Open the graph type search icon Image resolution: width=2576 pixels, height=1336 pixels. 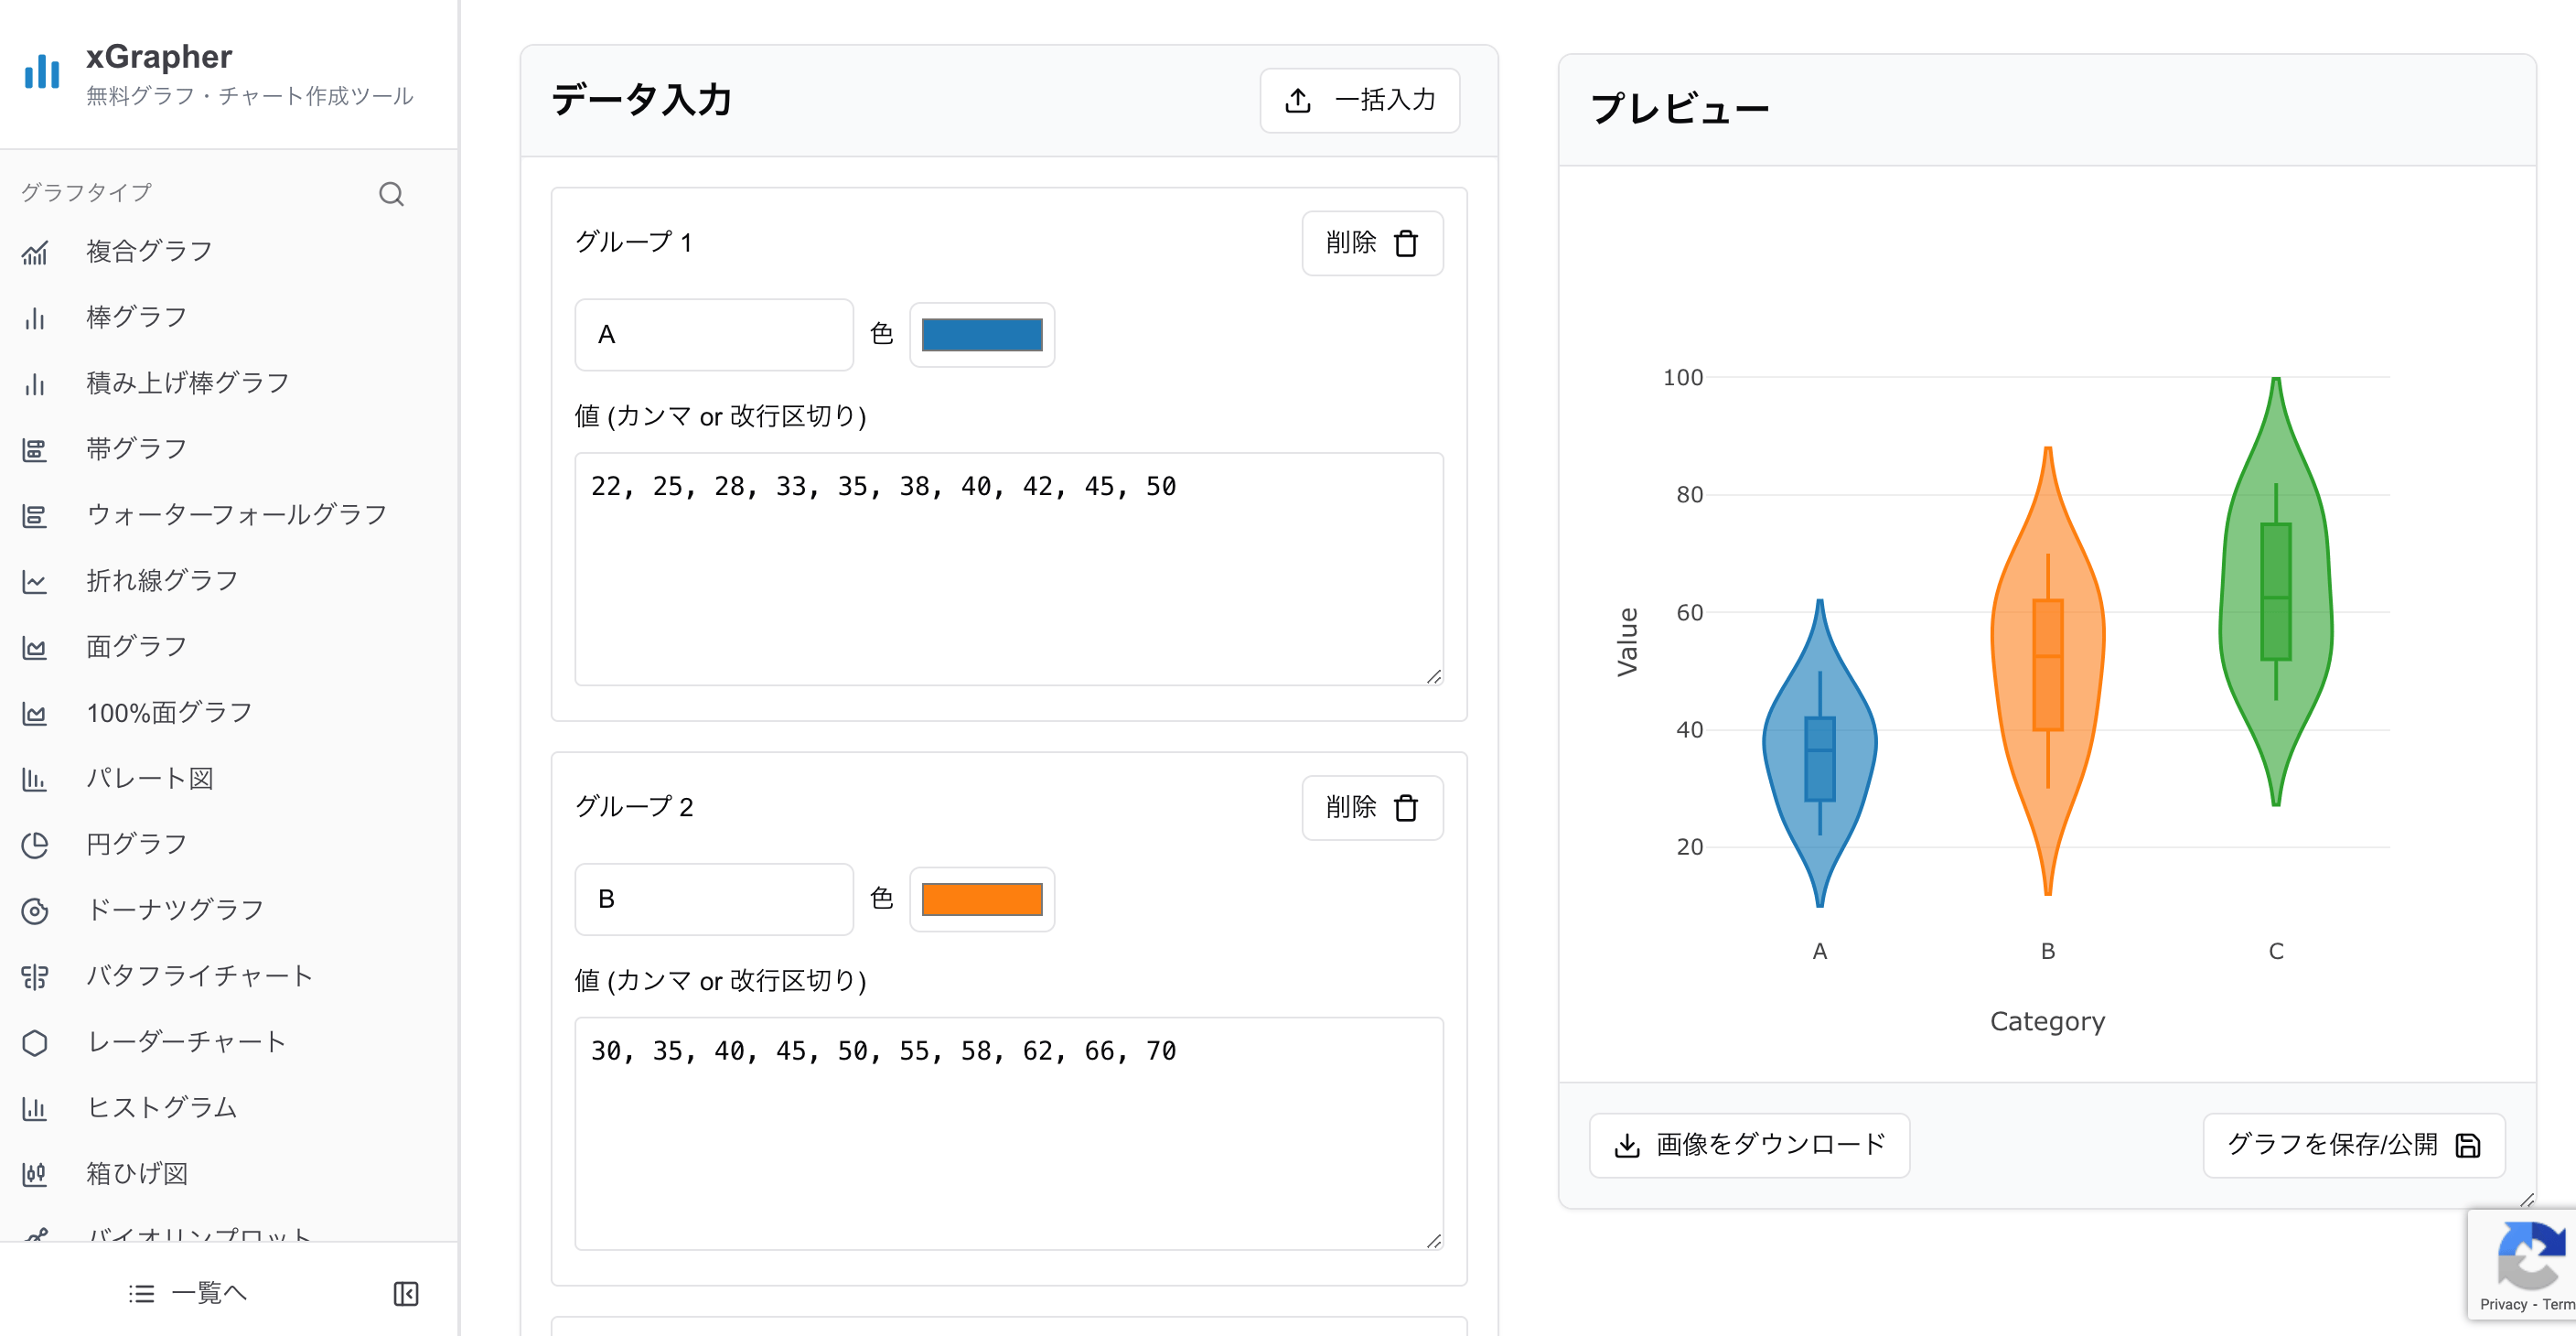click(391, 193)
